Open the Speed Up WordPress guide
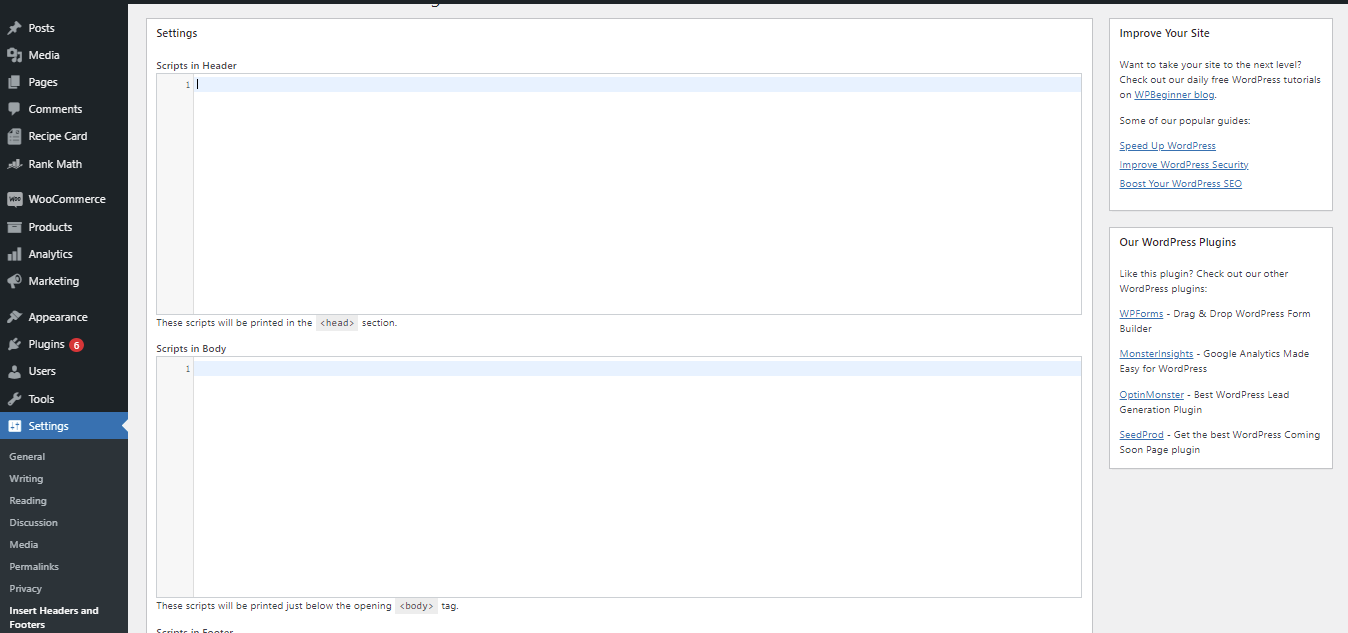This screenshot has height=633, width=1348. click(x=1167, y=146)
